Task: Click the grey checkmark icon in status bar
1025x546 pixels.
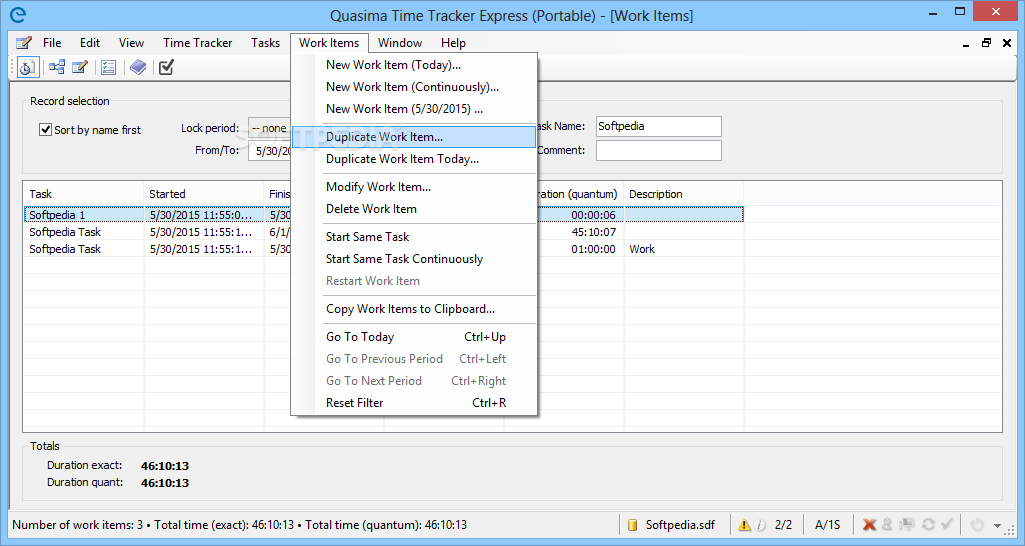Action: 947,524
